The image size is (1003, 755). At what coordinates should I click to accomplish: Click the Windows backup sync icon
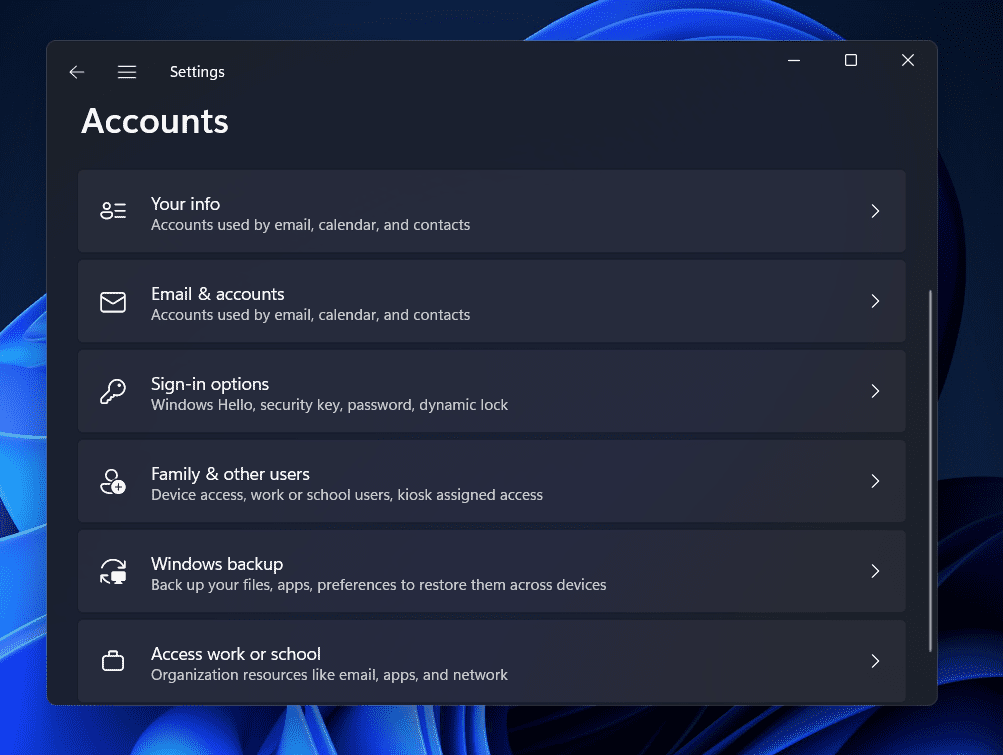(x=113, y=571)
